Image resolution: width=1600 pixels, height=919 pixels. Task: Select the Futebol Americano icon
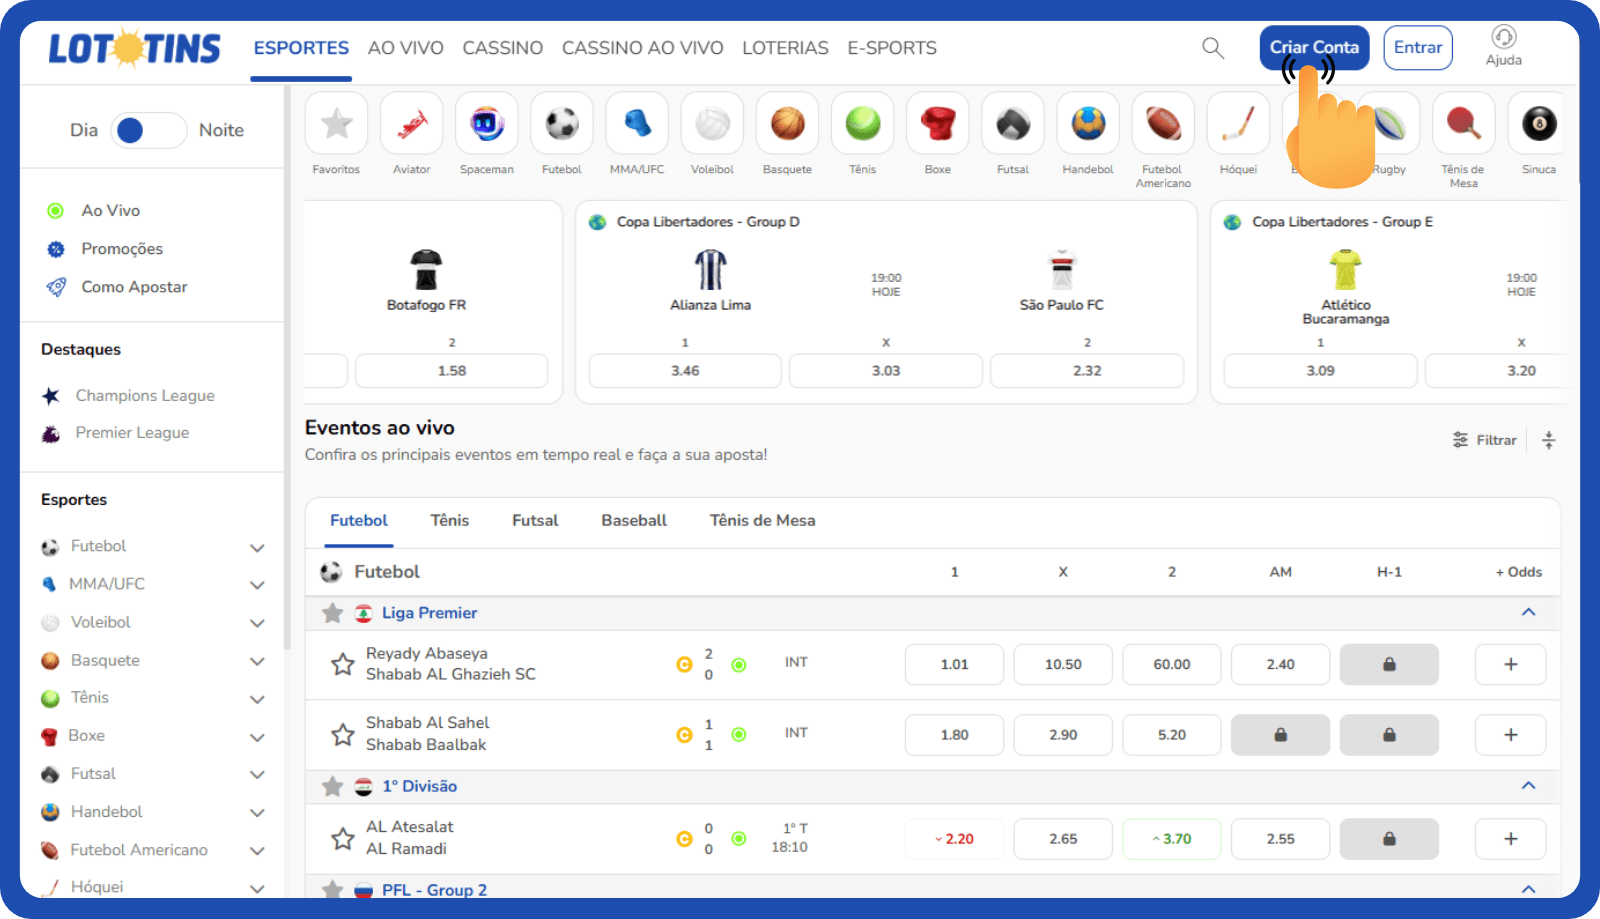[x=1163, y=124]
